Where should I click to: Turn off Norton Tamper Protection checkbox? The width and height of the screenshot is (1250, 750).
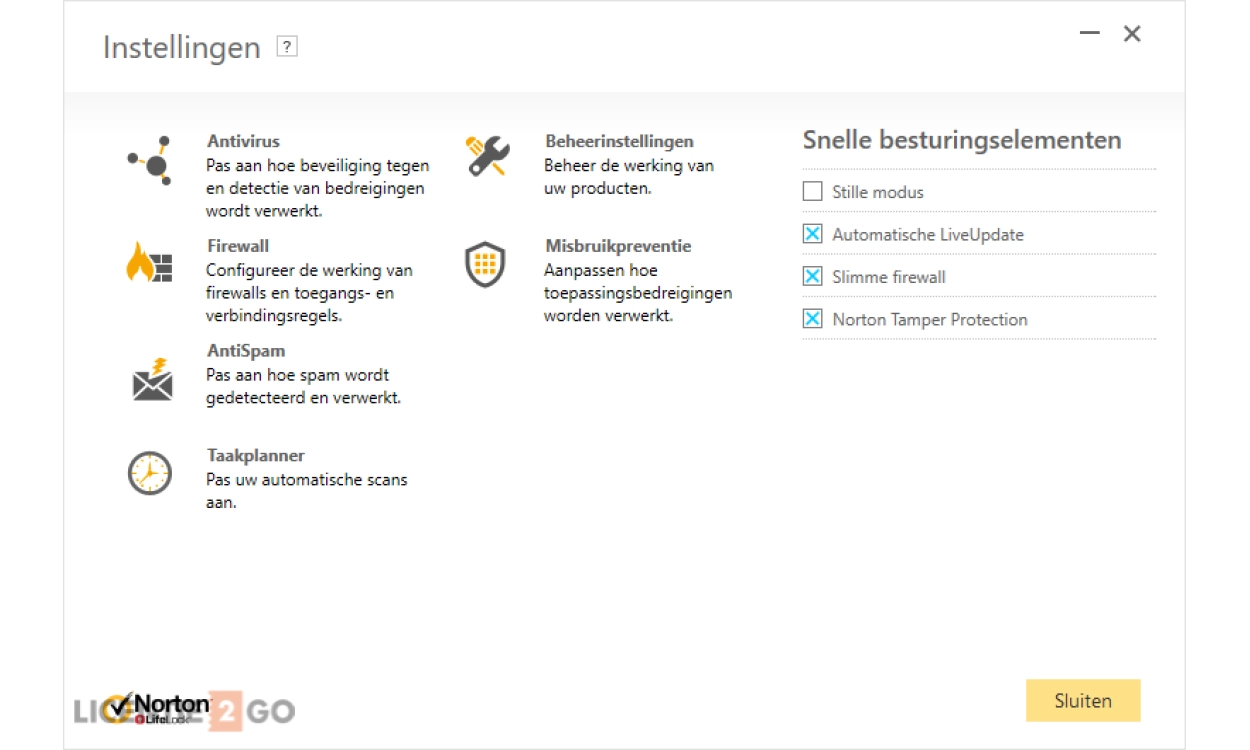[x=813, y=320]
